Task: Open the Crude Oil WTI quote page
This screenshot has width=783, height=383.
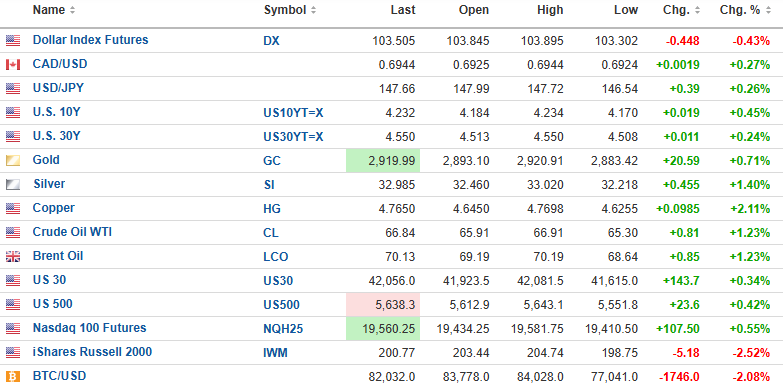Action: tap(72, 232)
